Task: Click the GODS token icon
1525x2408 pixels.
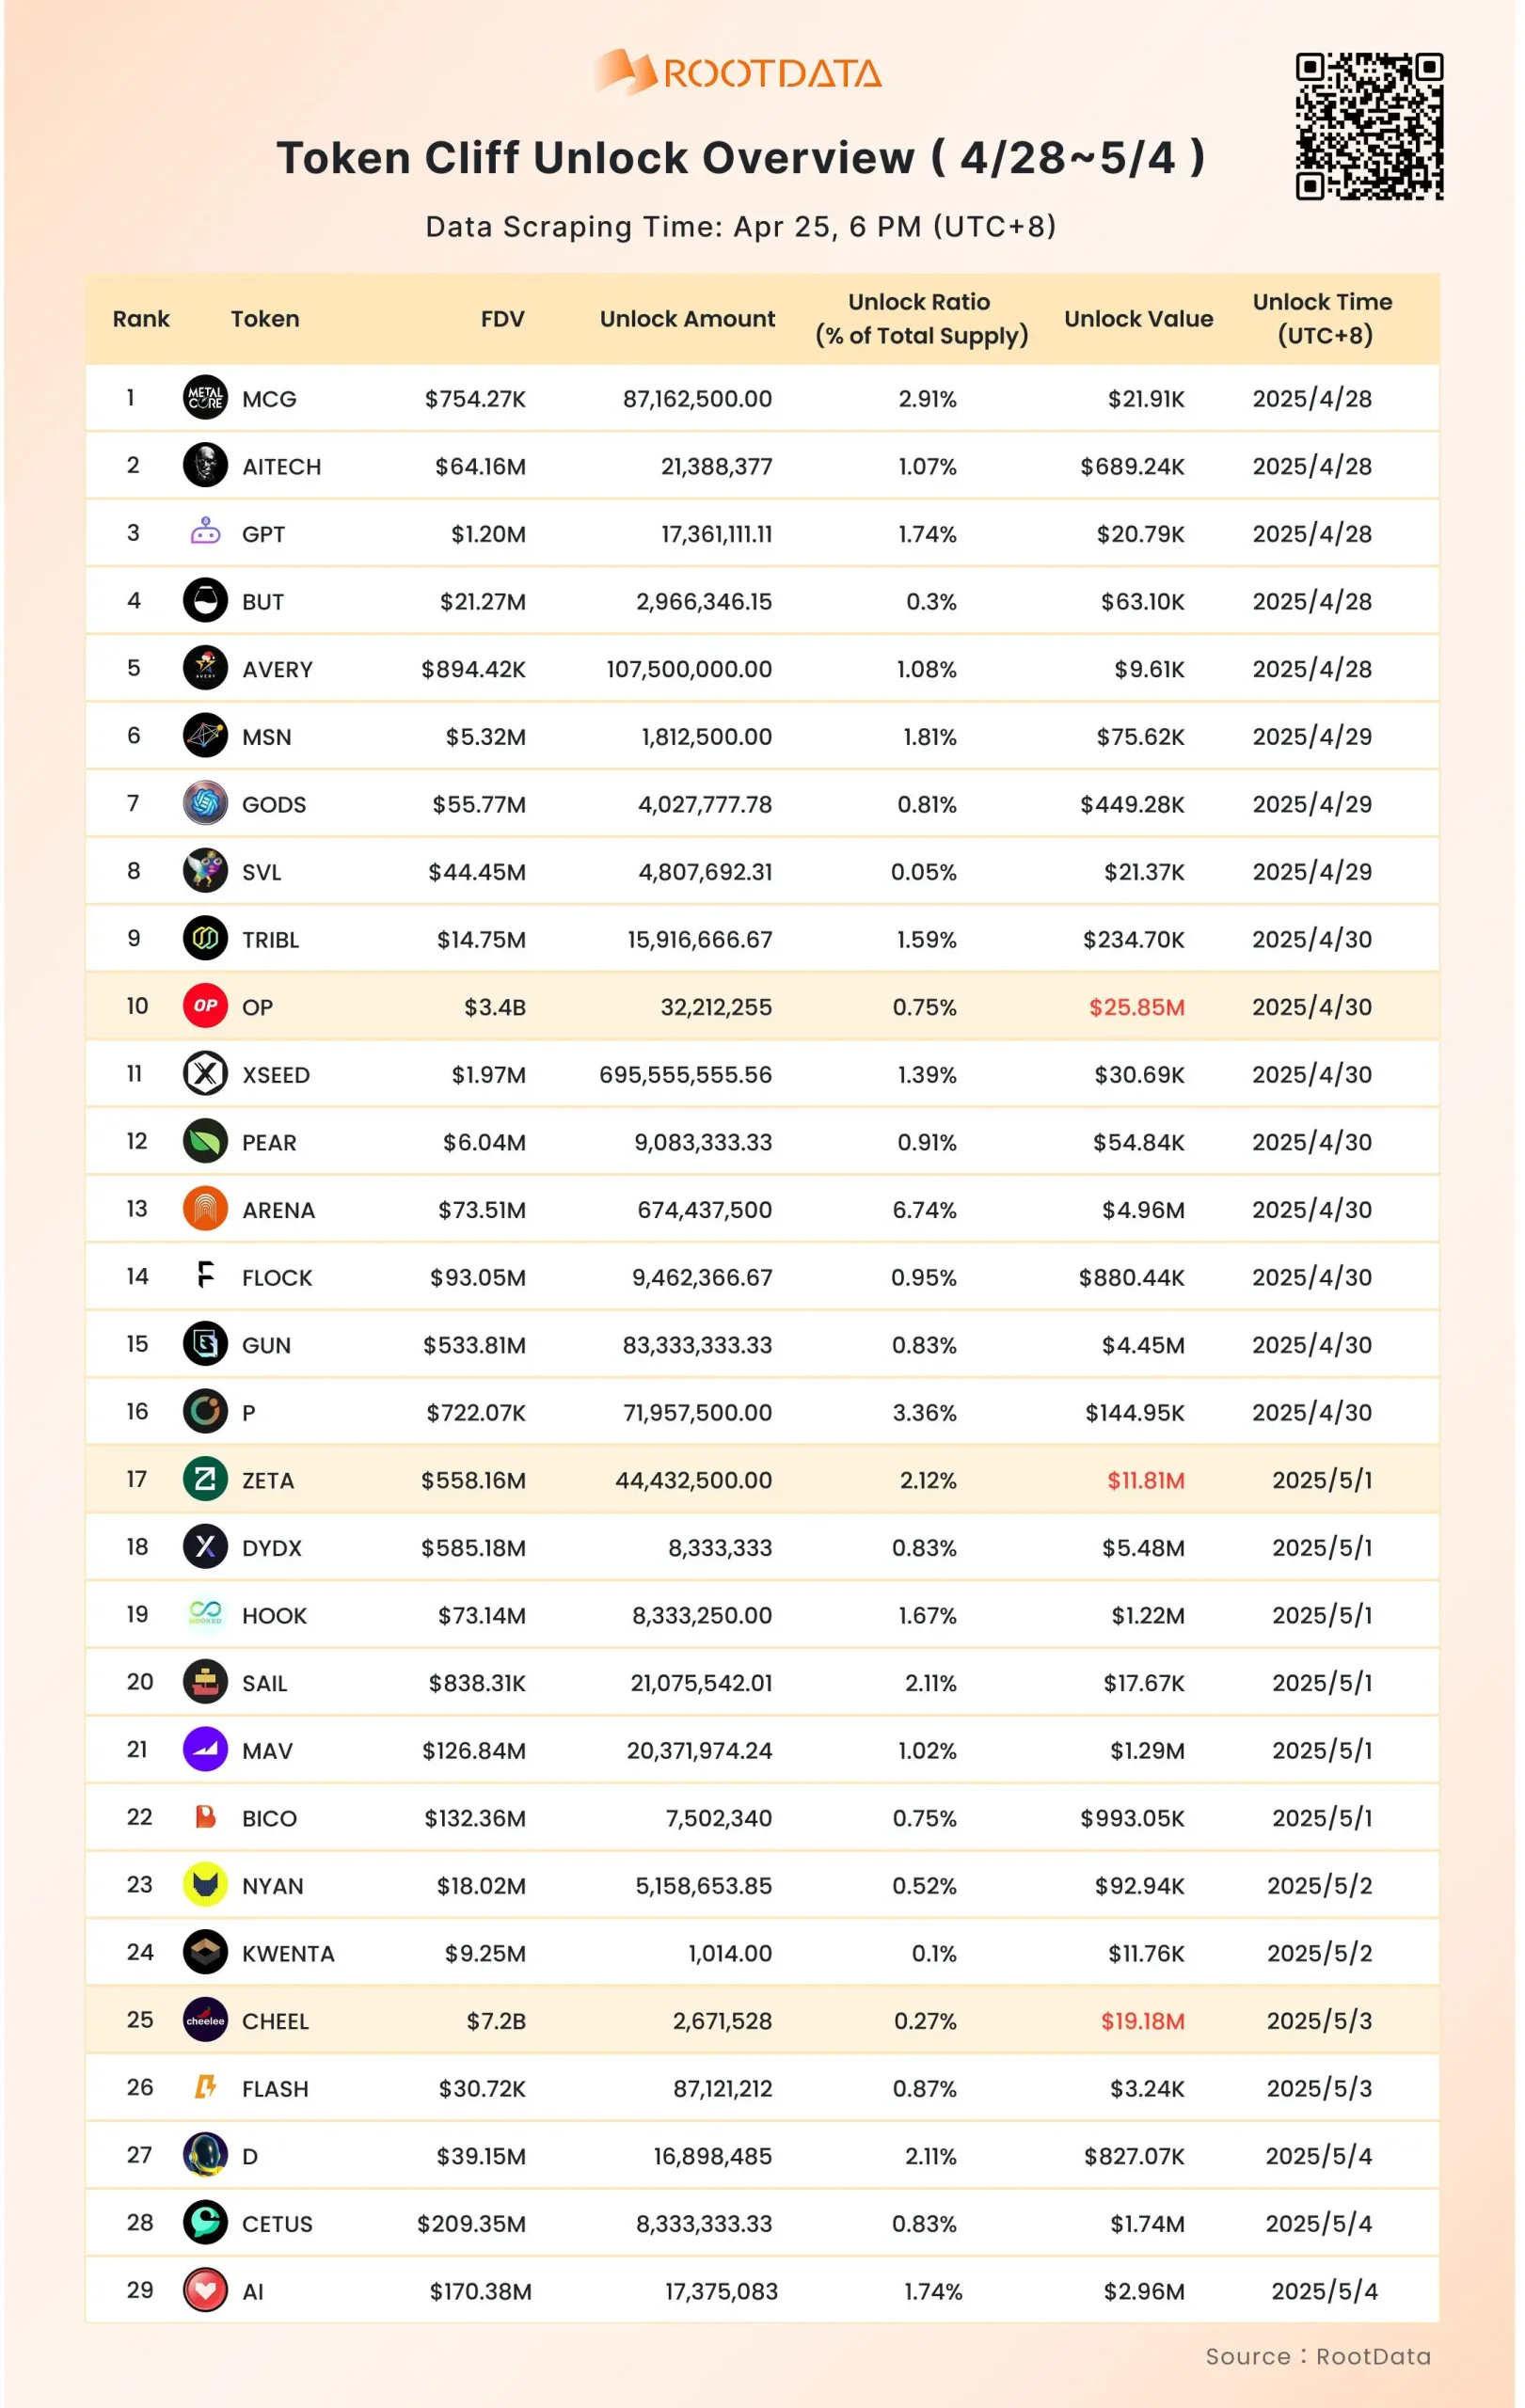Action: point(205,804)
